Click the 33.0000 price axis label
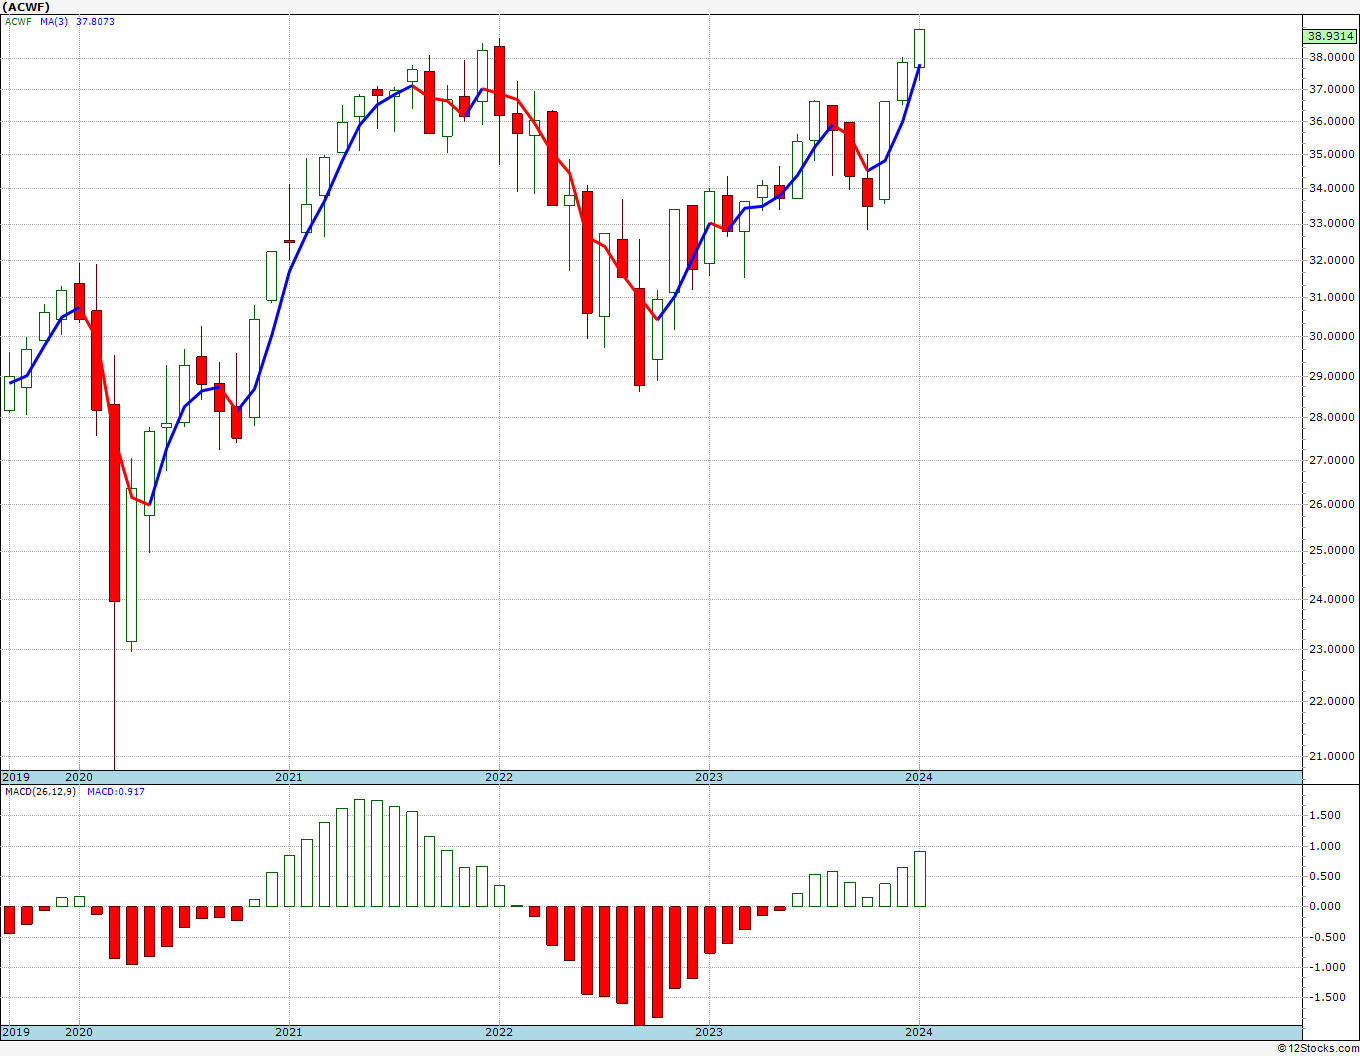1360x1056 pixels. (1332, 224)
